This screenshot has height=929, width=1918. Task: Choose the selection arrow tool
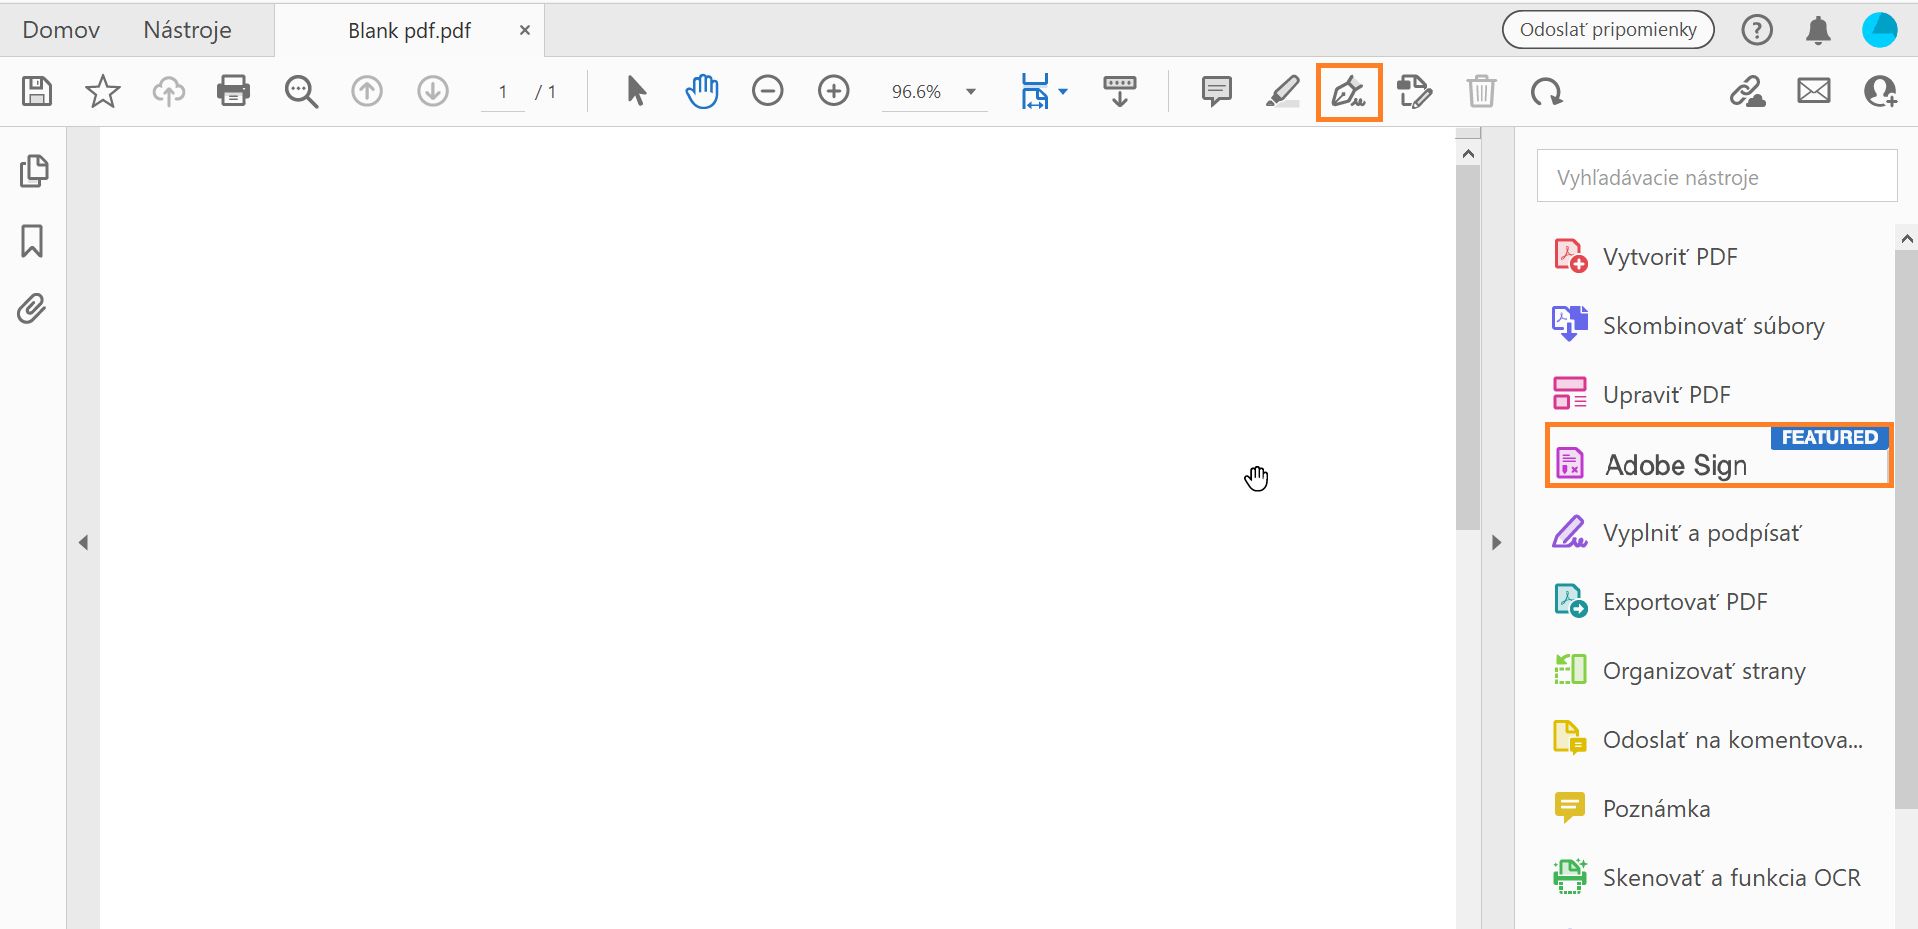pyautogui.click(x=636, y=92)
